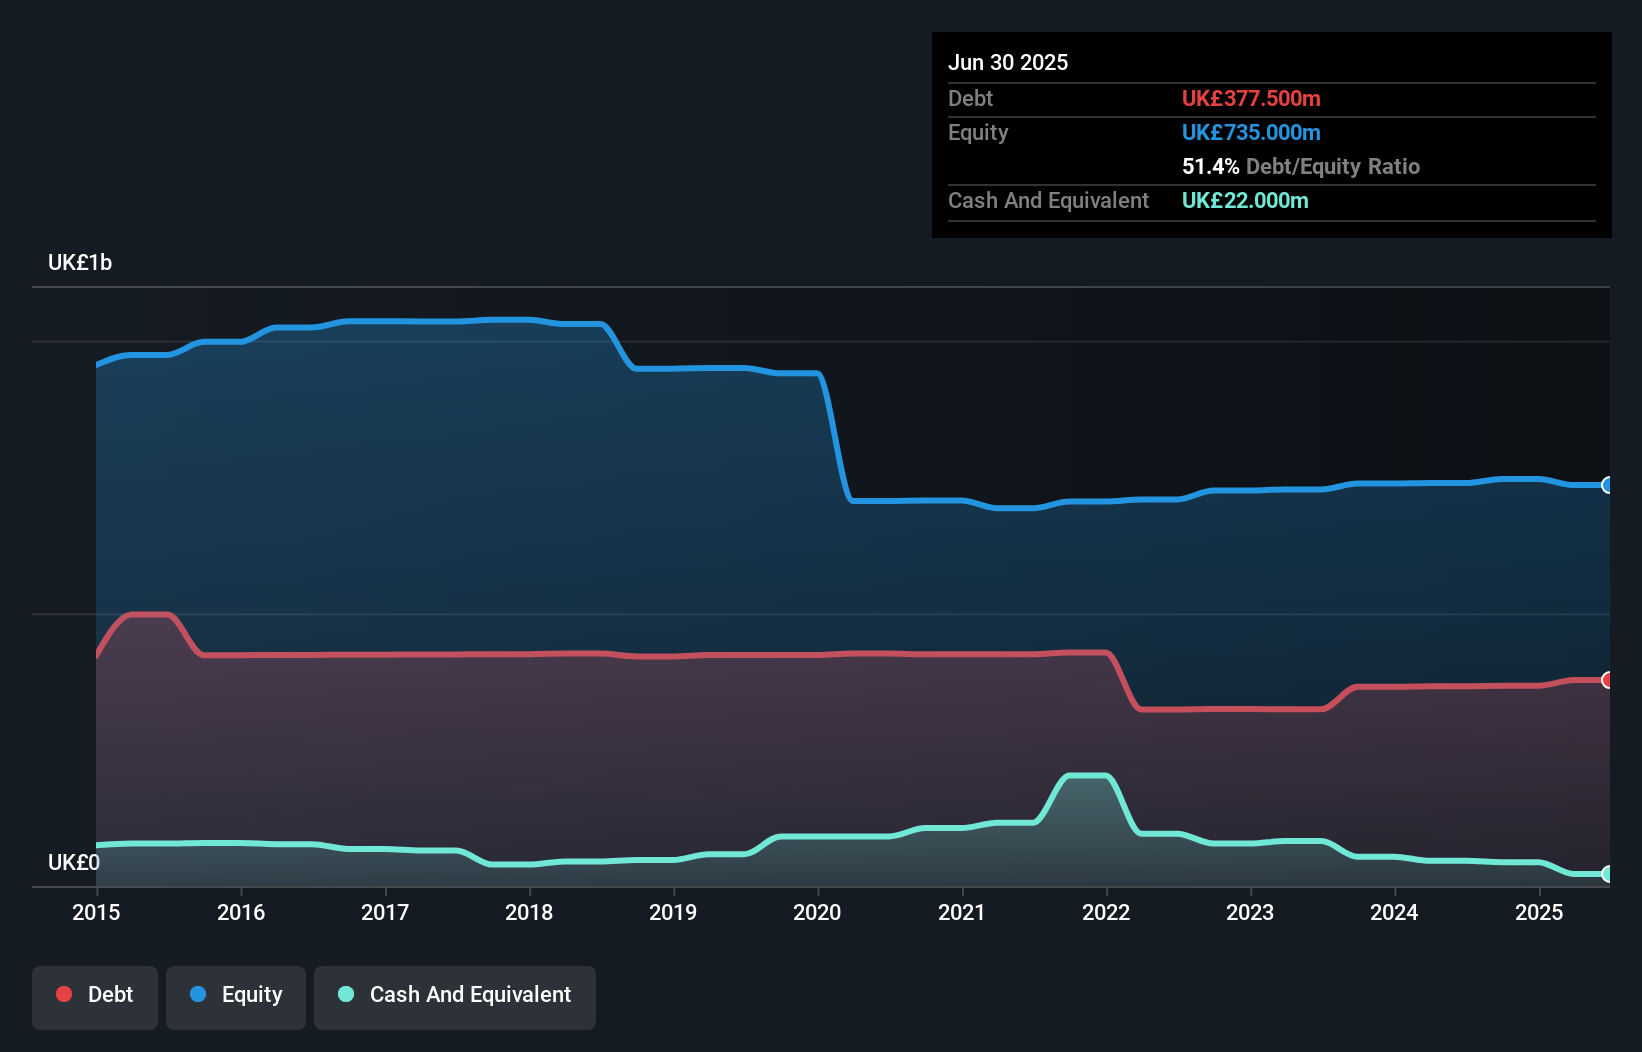Select the teal Cash endpoint marker on the chart
Viewport: 1642px width, 1052px height.
click(x=1607, y=872)
